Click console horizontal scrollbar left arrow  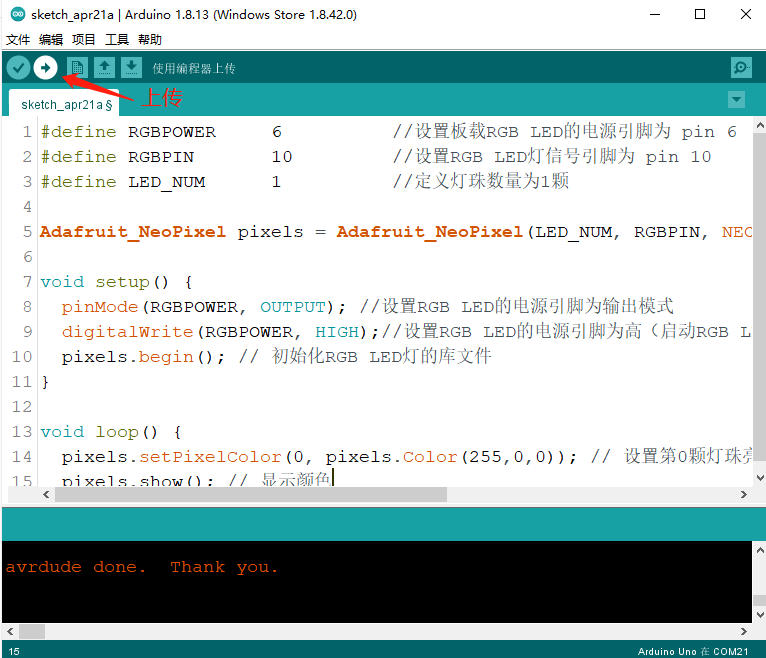[x=10, y=631]
